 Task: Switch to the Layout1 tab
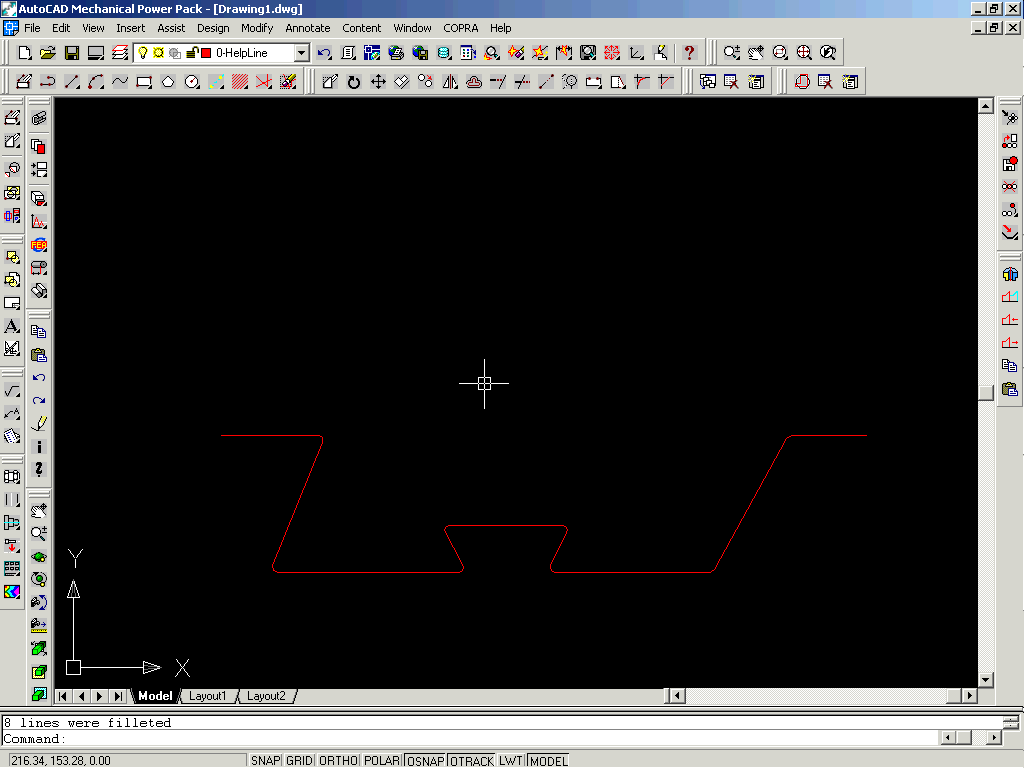click(207, 696)
